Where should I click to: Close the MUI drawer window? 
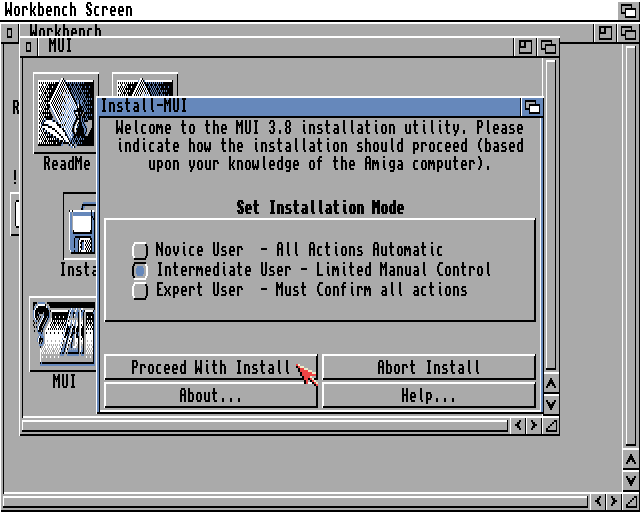pos(29,47)
